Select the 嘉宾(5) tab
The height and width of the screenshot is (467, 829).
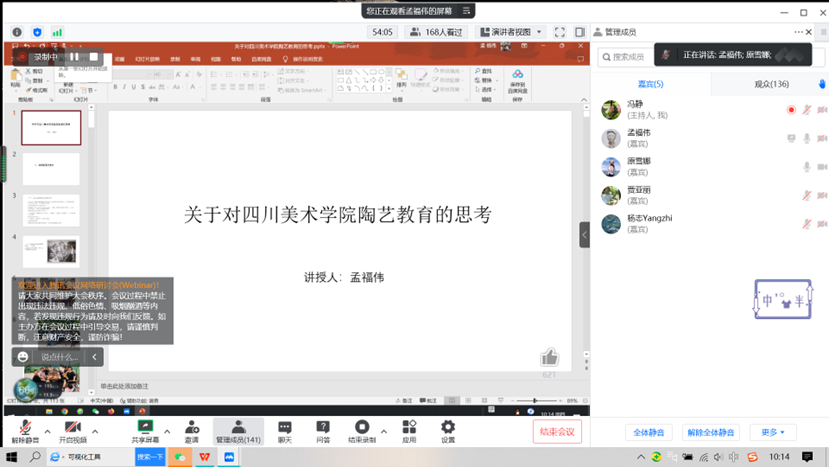(651, 84)
